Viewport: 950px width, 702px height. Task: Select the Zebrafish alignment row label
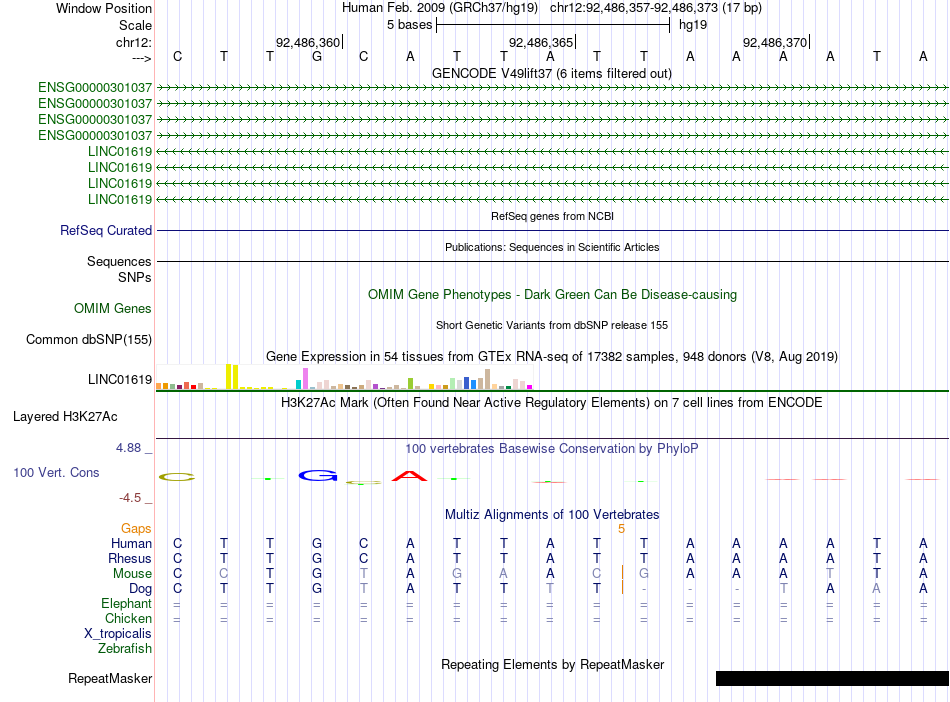click(x=125, y=648)
